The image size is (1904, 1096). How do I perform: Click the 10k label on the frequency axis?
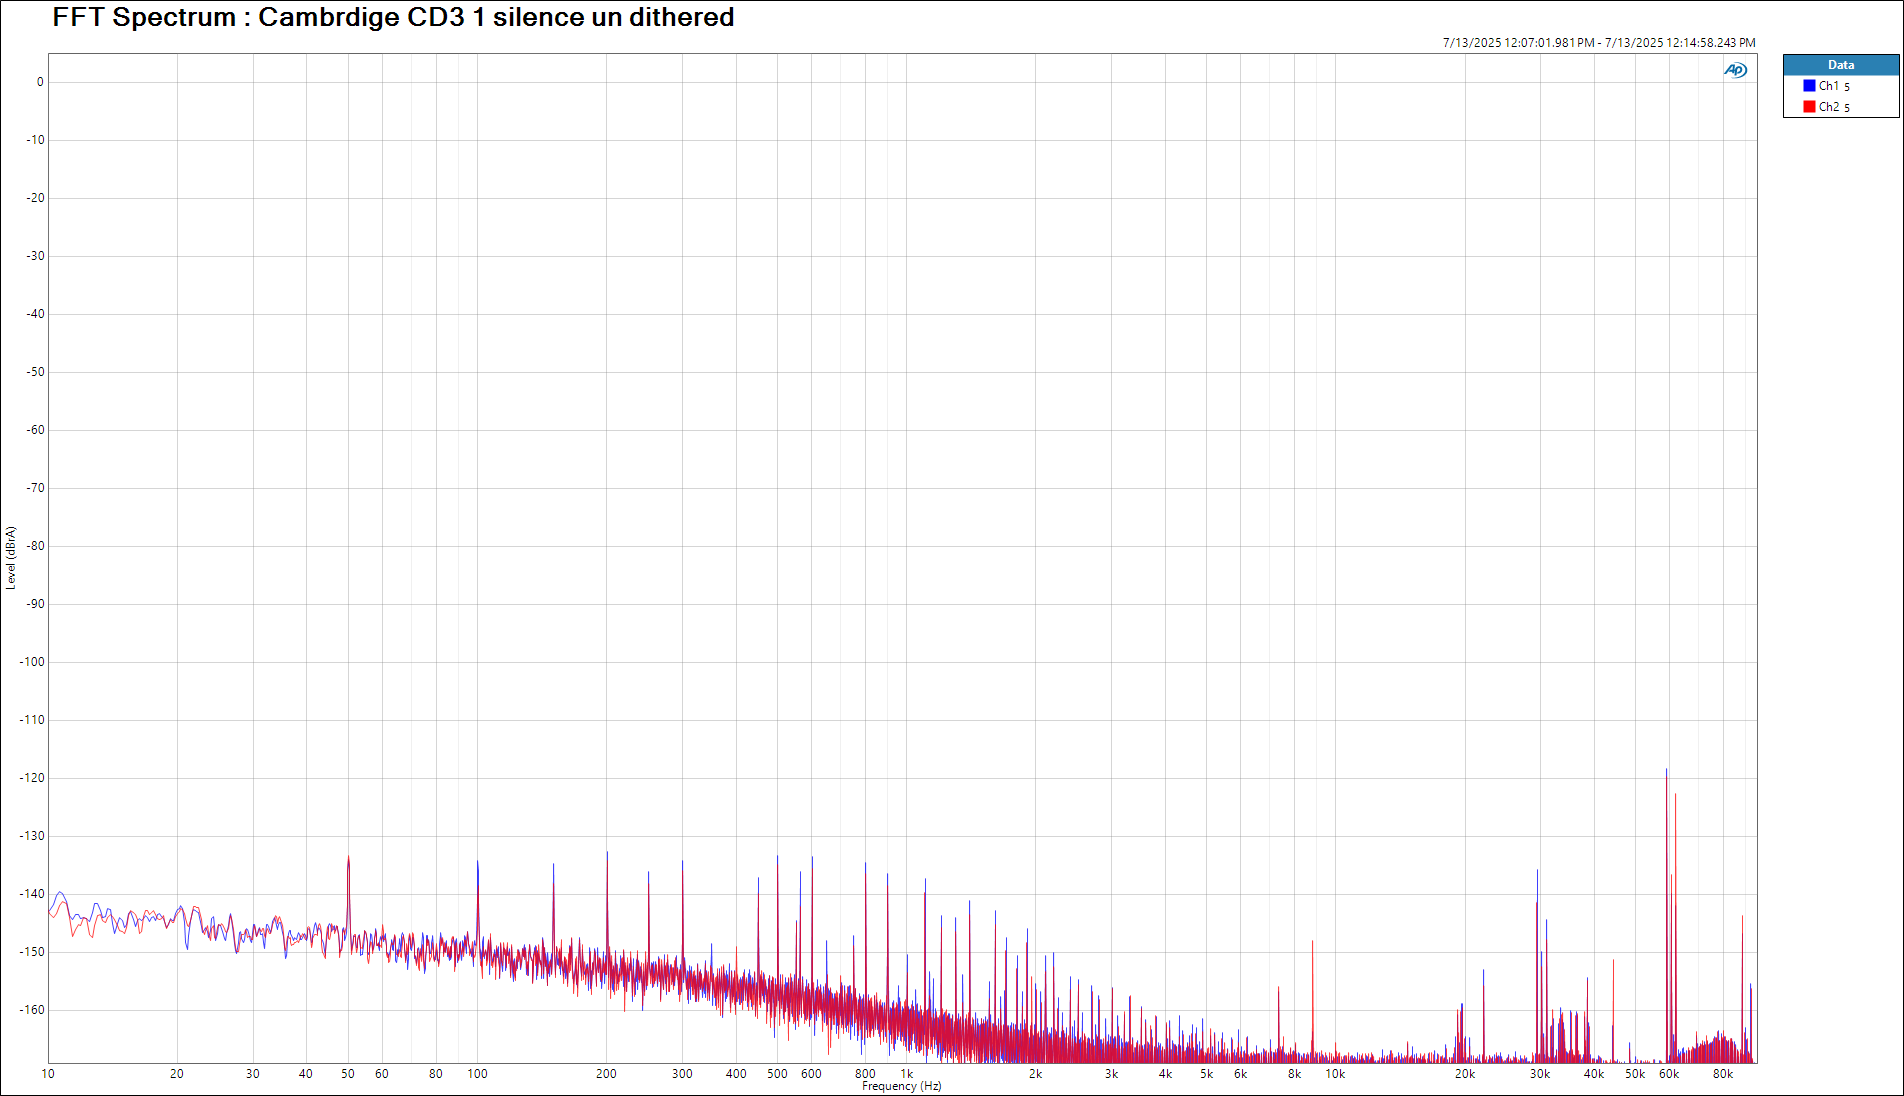(1335, 1074)
